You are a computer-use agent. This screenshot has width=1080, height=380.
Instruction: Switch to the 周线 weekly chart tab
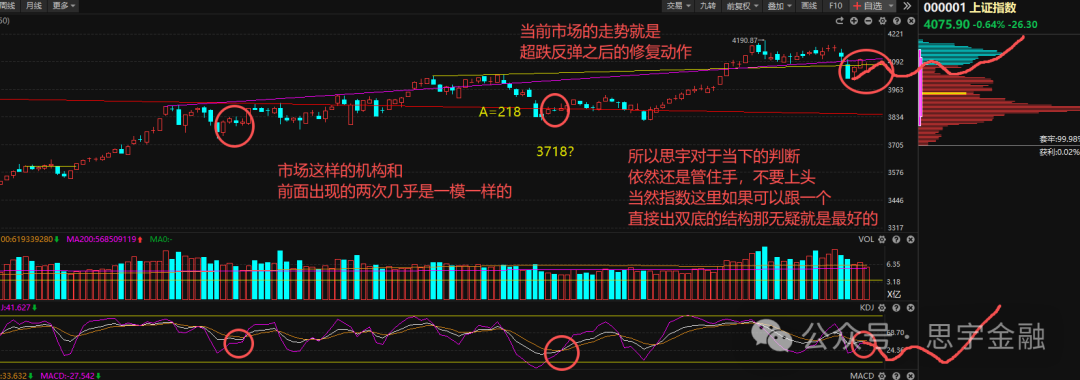click(x=10, y=6)
